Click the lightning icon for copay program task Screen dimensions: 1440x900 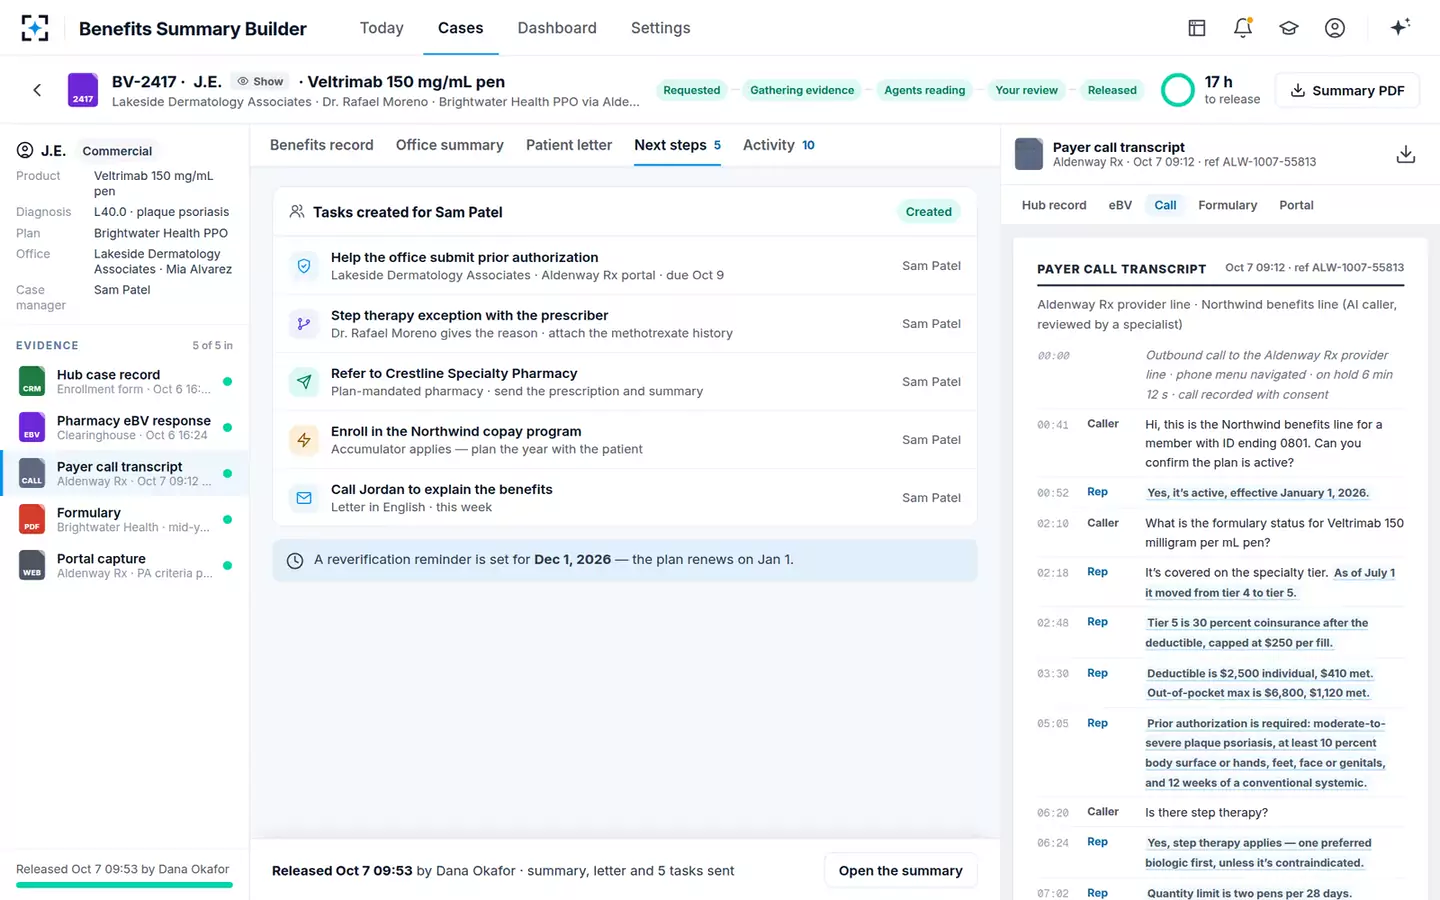[304, 440]
